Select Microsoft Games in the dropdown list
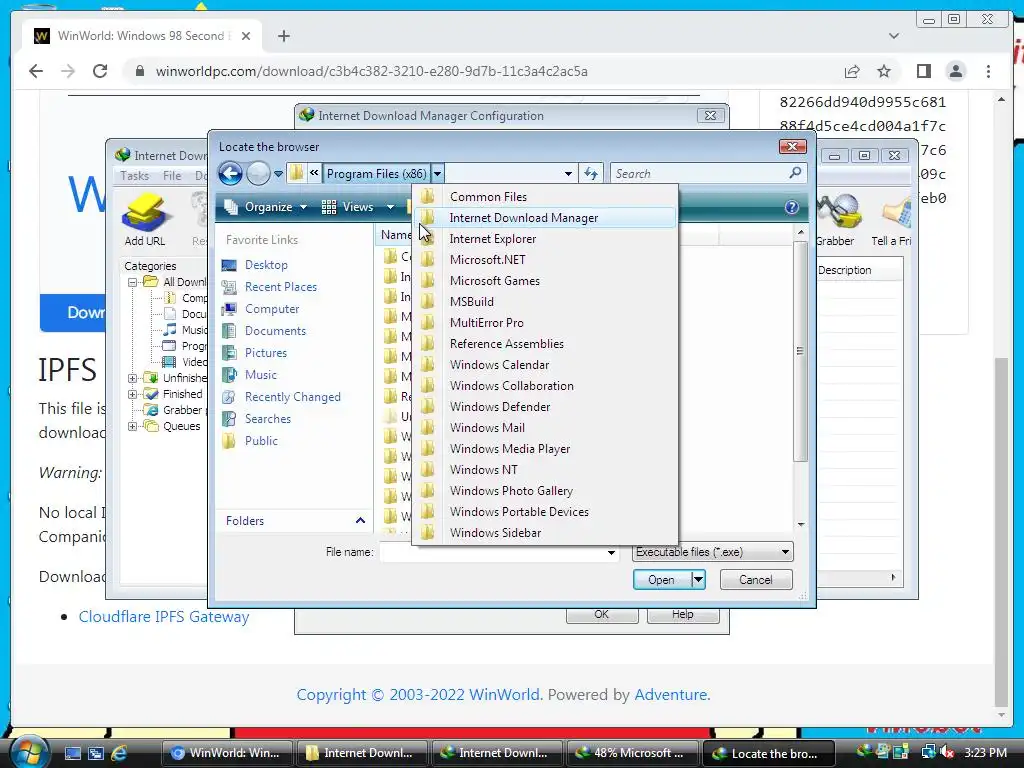The image size is (1024, 768). coord(545,281)
